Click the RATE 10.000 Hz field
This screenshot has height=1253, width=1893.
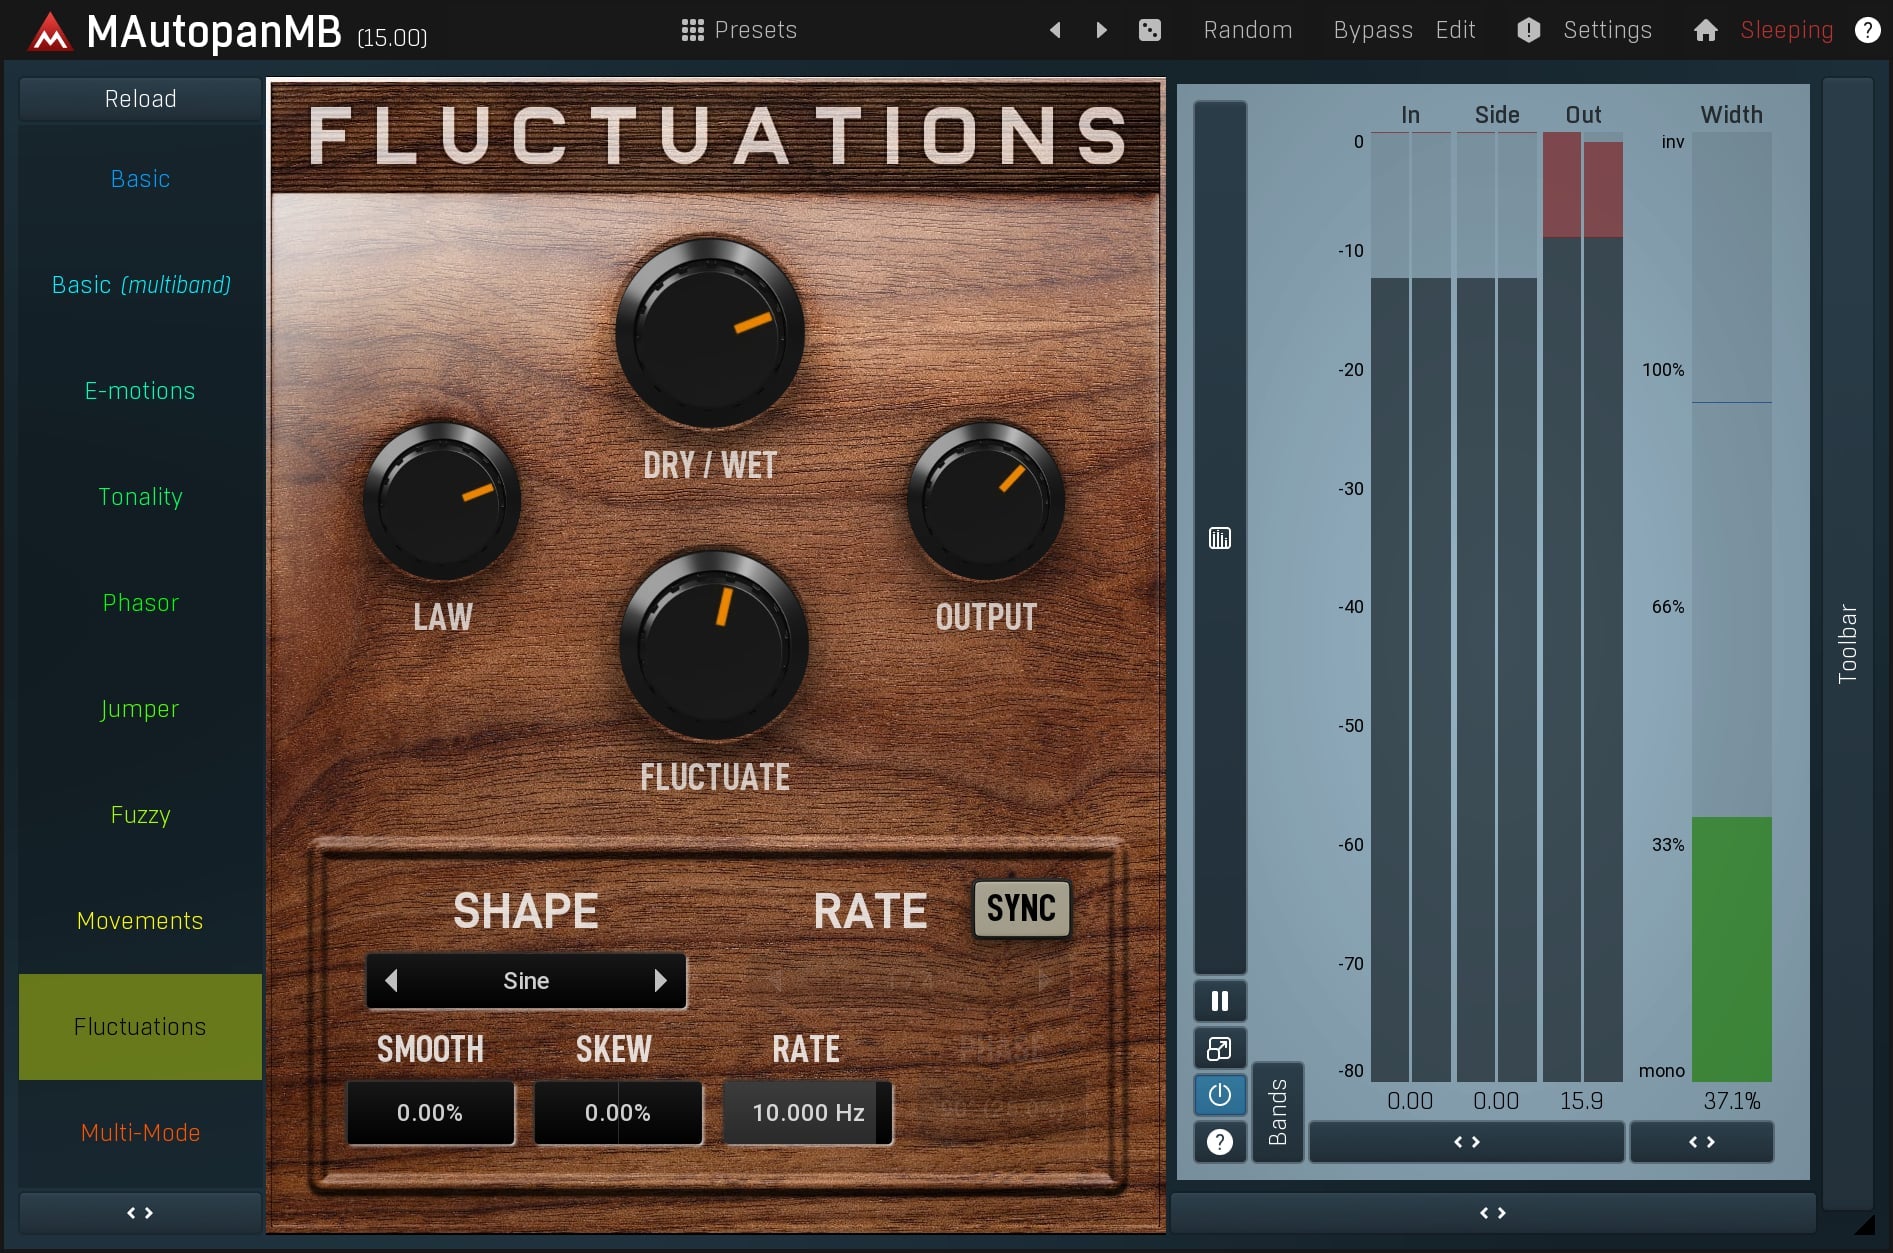(808, 1113)
